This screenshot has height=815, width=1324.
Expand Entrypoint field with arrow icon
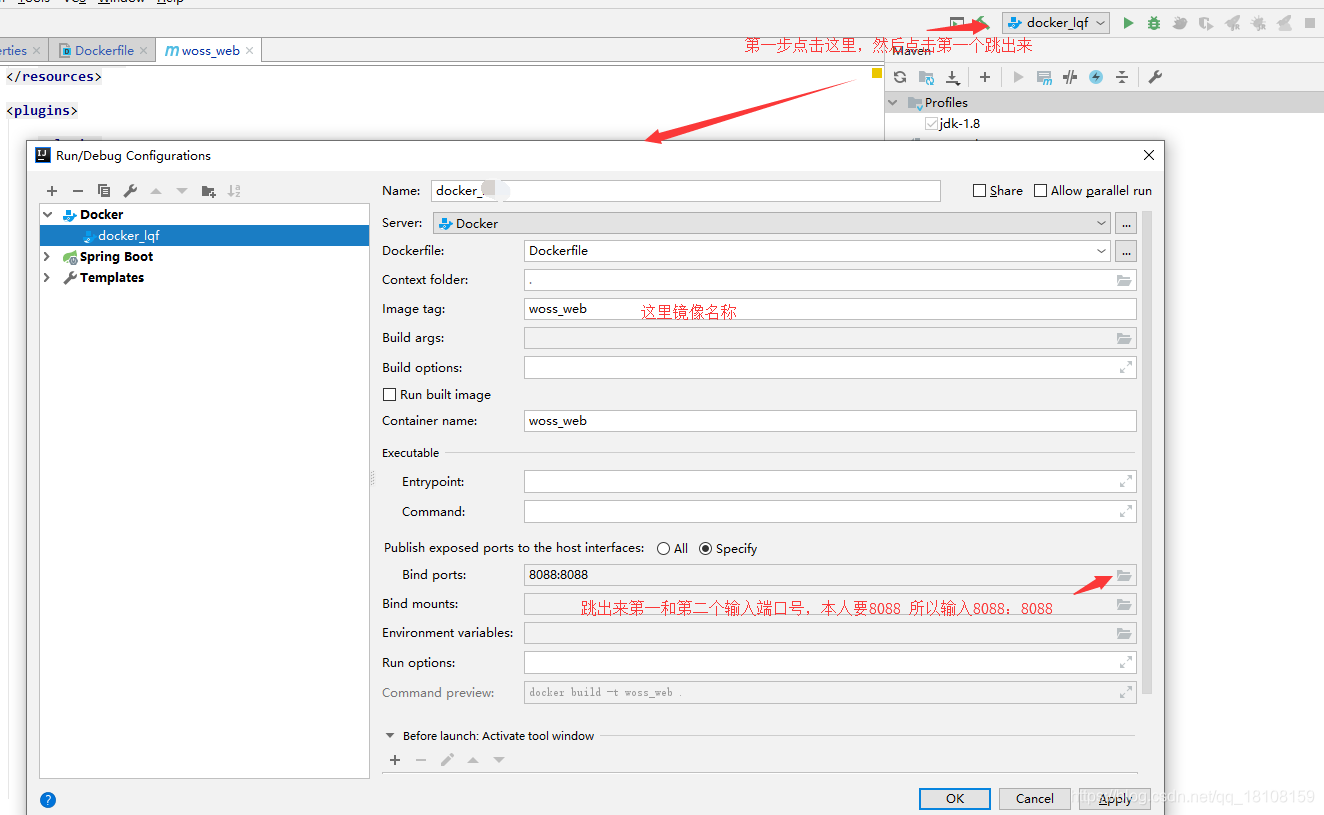(1125, 482)
